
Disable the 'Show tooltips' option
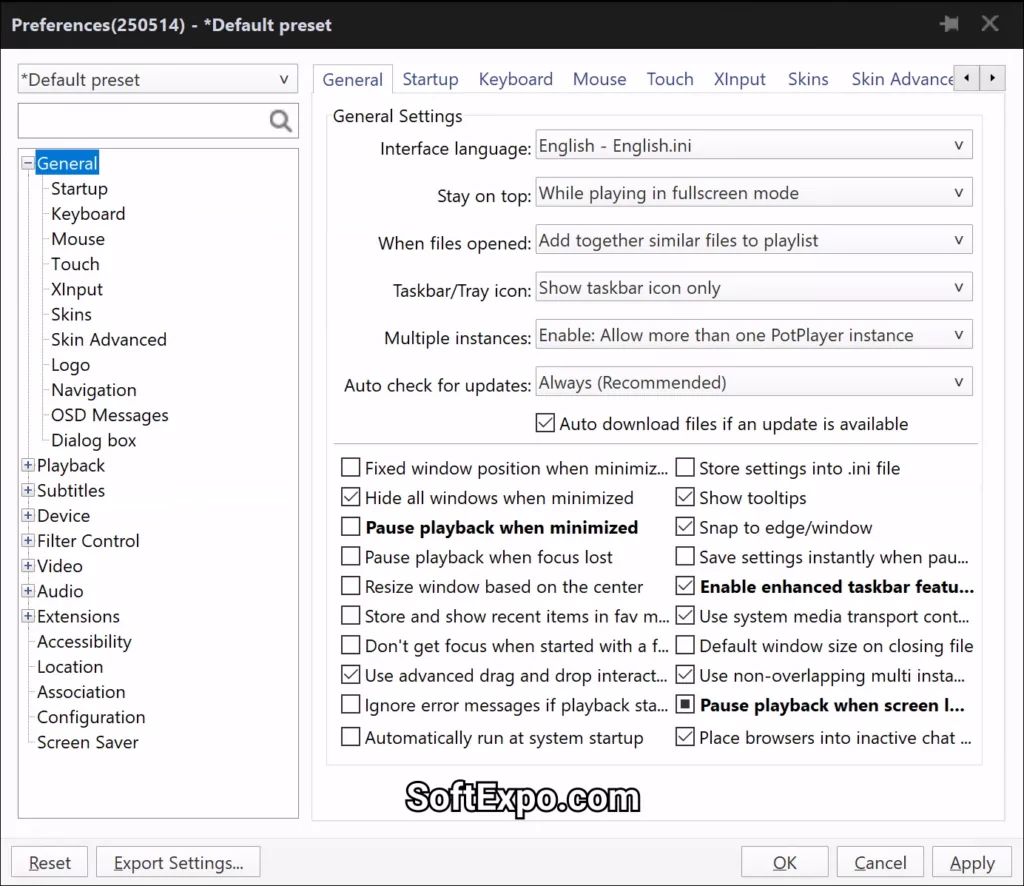685,497
